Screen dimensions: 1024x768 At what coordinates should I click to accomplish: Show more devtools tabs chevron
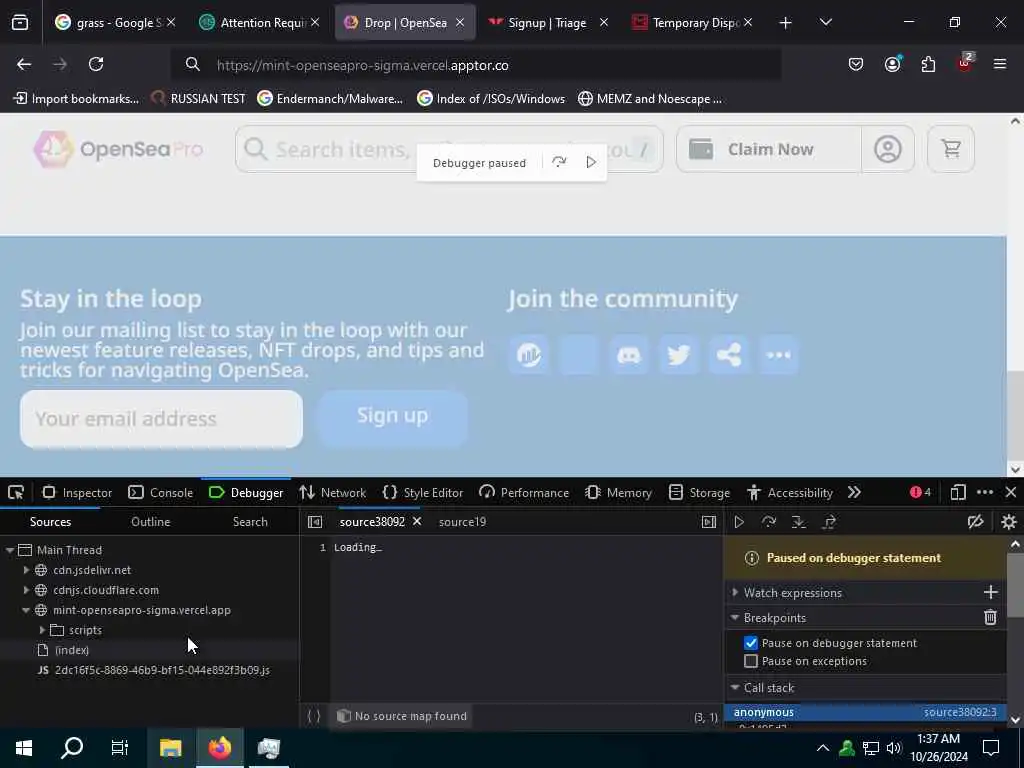(x=854, y=492)
